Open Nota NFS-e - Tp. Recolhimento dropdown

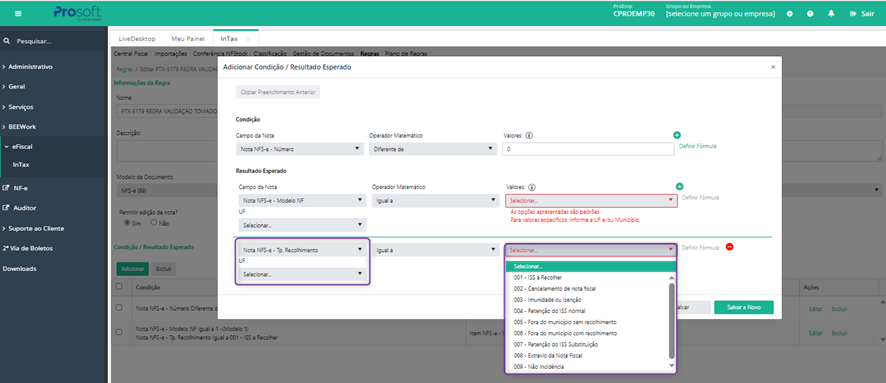tap(302, 250)
